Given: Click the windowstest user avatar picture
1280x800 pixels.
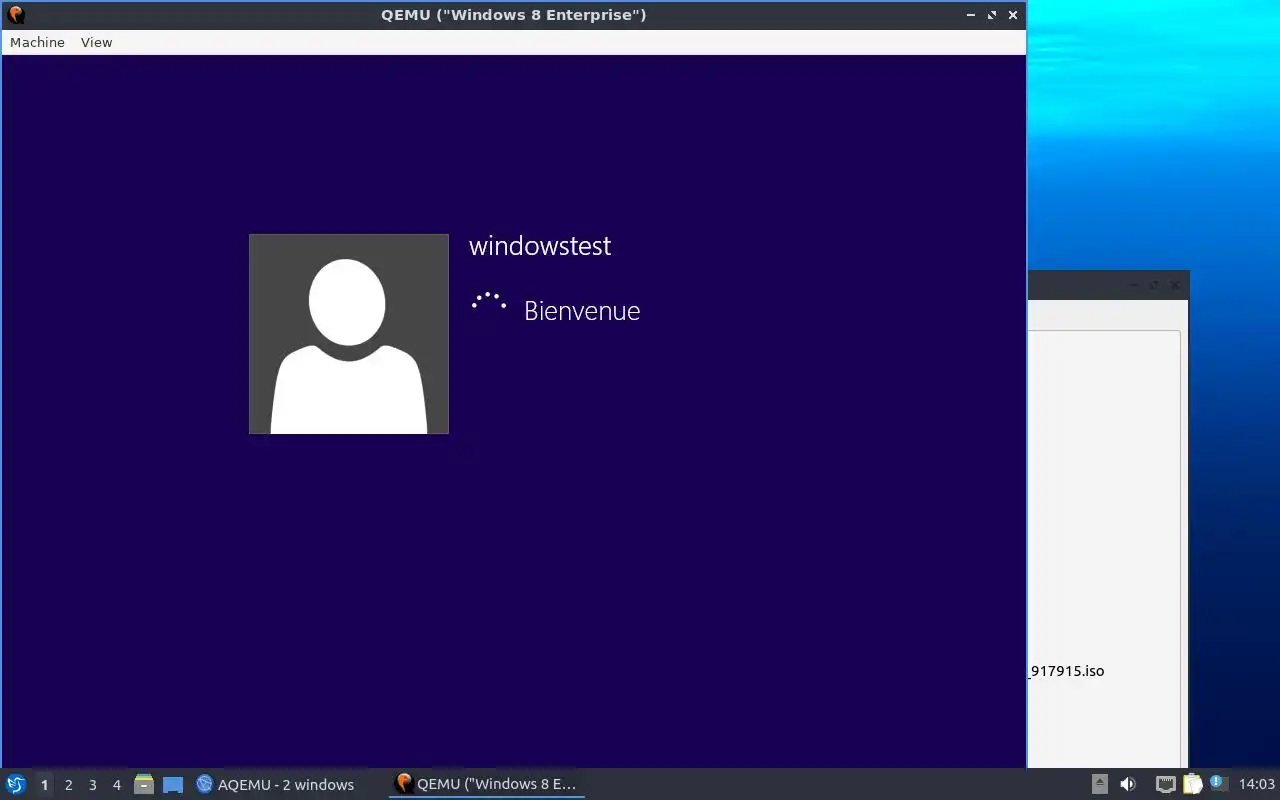Looking at the screenshot, I should [x=349, y=334].
